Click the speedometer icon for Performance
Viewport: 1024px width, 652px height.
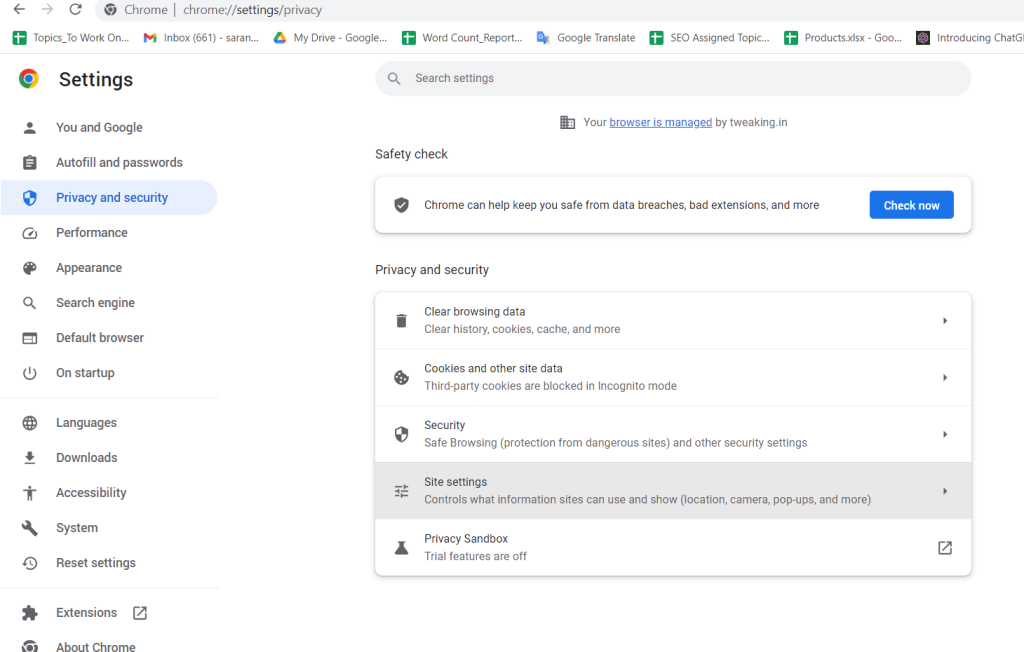click(x=29, y=233)
